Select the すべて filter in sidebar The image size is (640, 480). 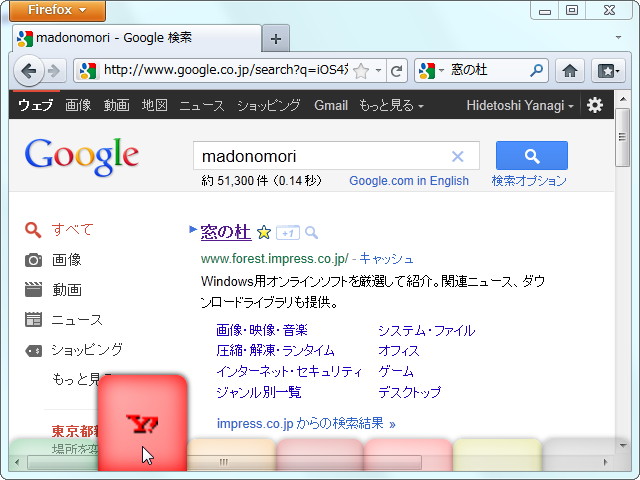(72, 230)
